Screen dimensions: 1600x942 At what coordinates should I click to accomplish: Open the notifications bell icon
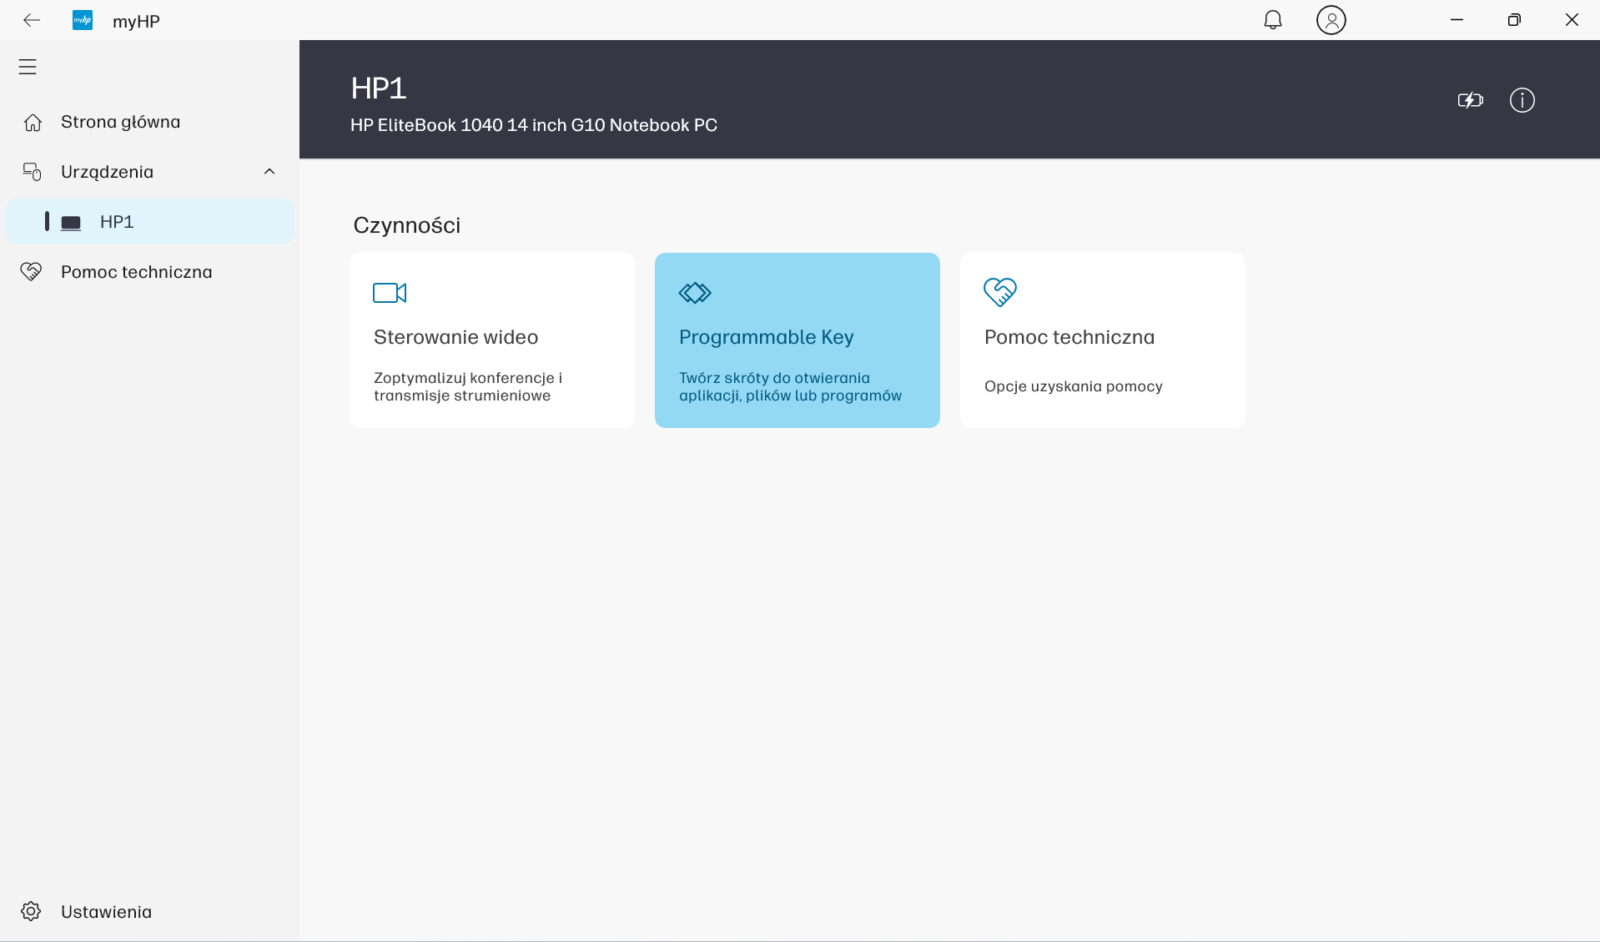coord(1272,20)
